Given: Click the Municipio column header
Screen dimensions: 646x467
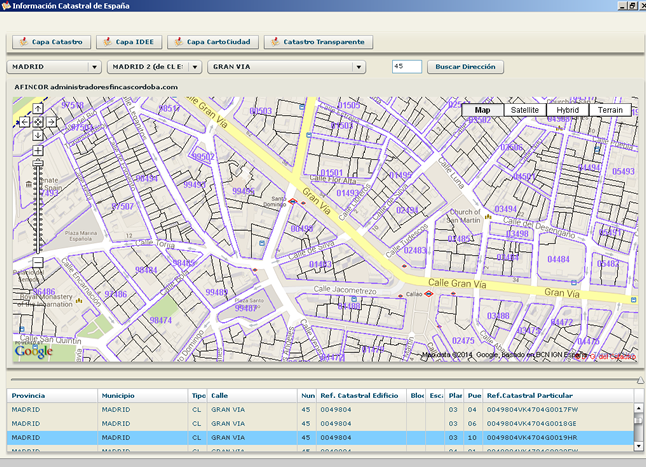Looking at the screenshot, I should click(143, 396).
